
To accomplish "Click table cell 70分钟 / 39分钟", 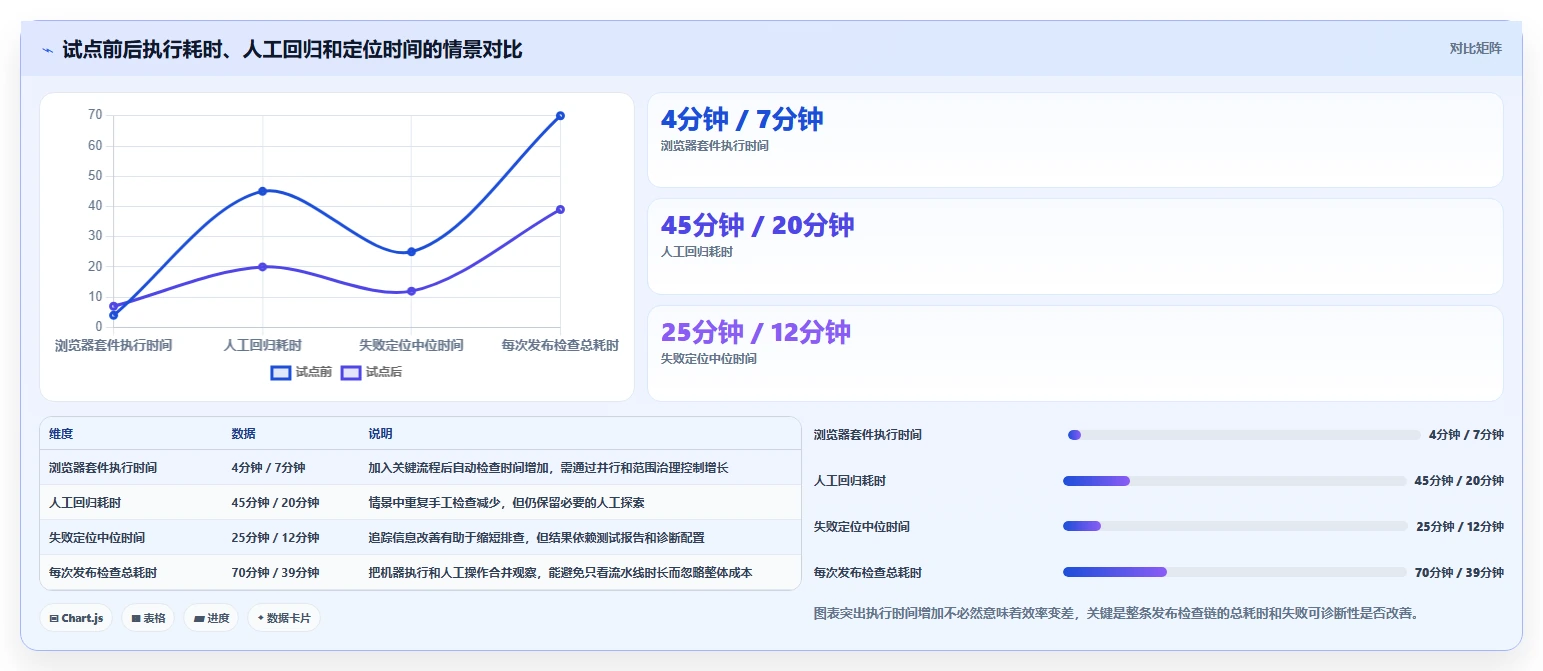I will [x=275, y=573].
